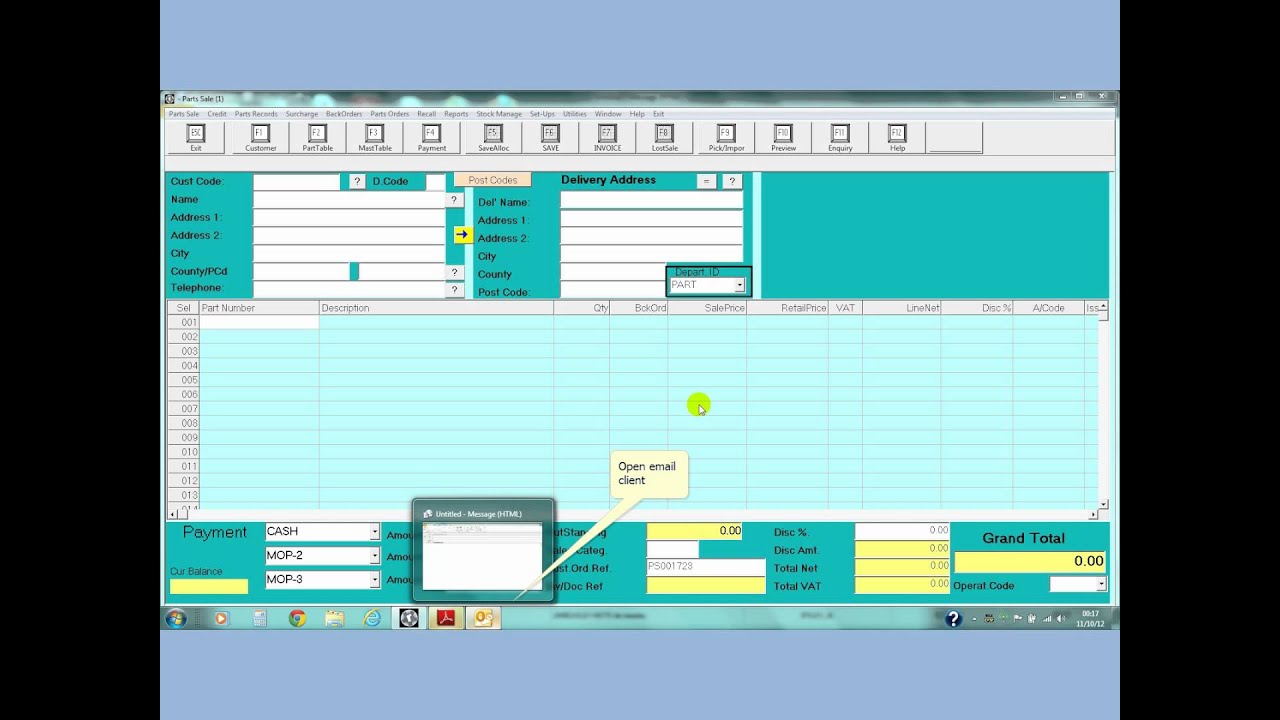Expand the MOP-3 payment dropdown
1280x720 pixels.
(375, 581)
